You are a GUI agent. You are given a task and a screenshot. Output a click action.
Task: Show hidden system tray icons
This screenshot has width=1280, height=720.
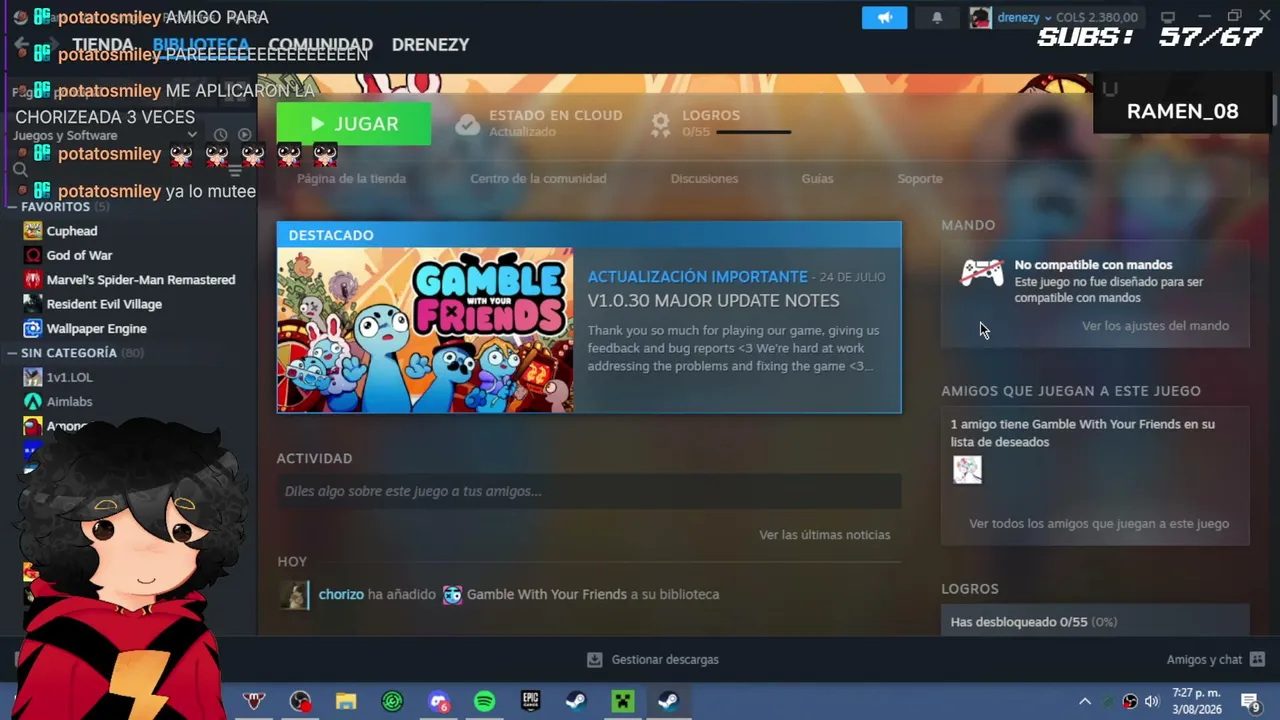pyautogui.click(x=1085, y=701)
